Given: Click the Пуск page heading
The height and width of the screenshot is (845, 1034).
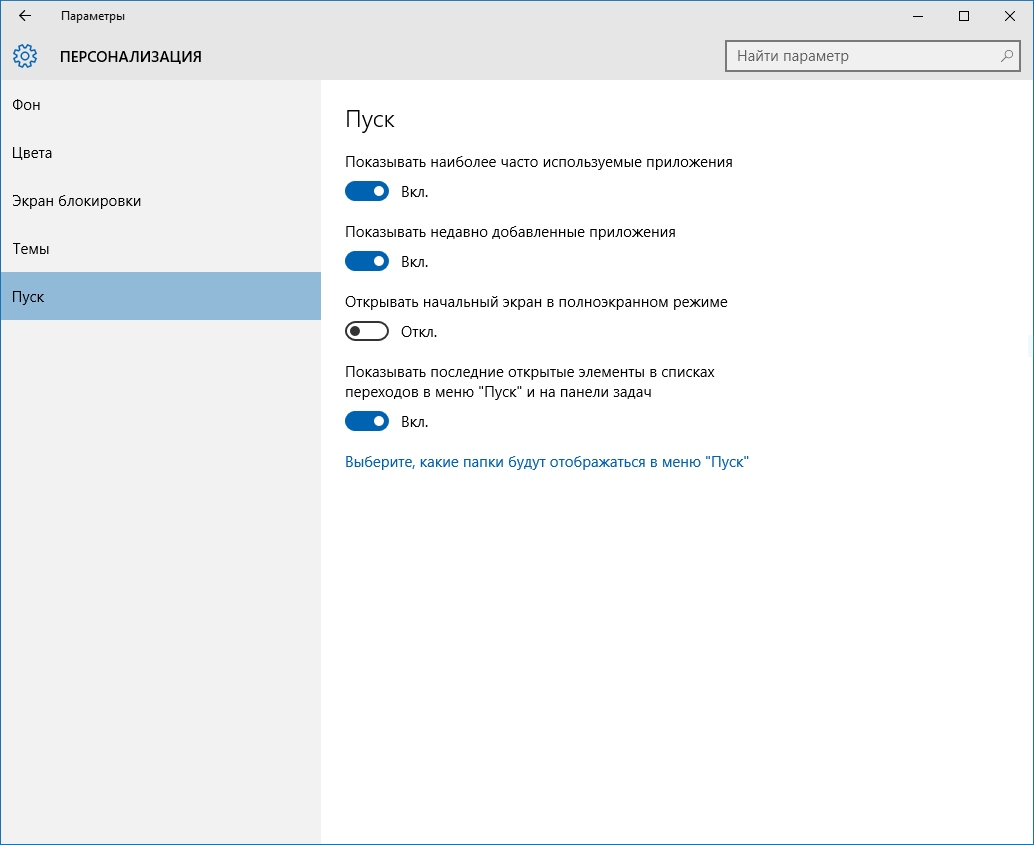Looking at the screenshot, I should 370,120.
